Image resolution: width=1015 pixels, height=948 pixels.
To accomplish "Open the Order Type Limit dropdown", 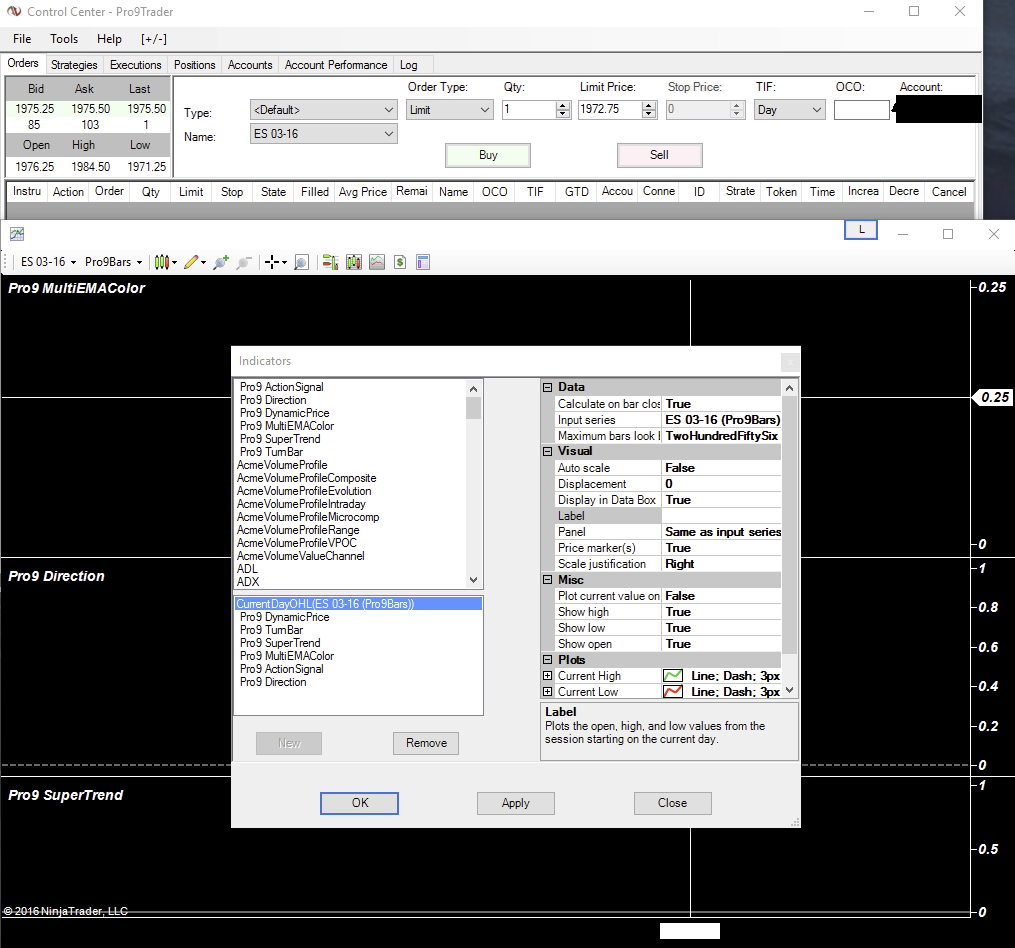I will pos(450,110).
